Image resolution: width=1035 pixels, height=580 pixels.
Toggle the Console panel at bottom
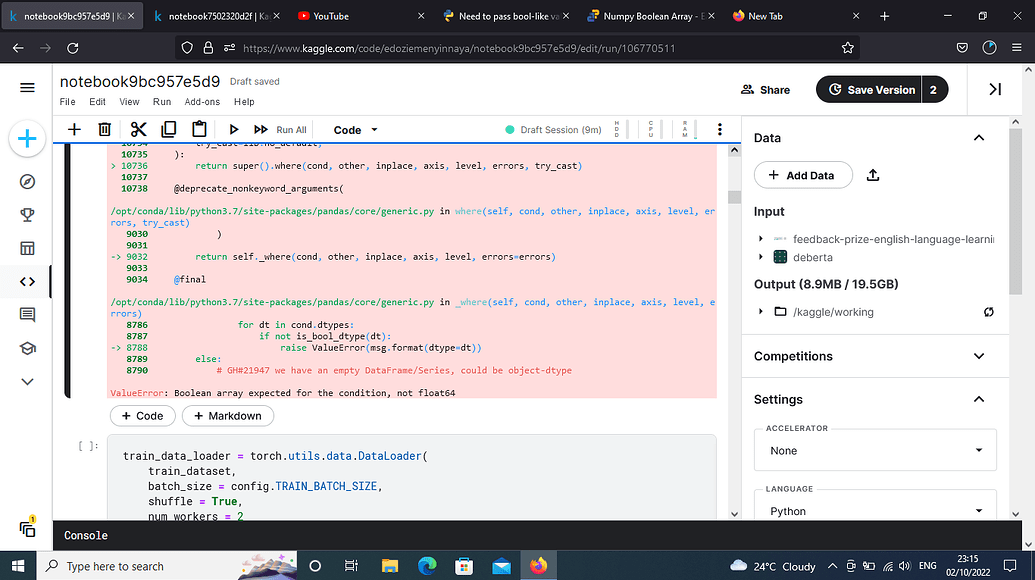[x=86, y=535]
